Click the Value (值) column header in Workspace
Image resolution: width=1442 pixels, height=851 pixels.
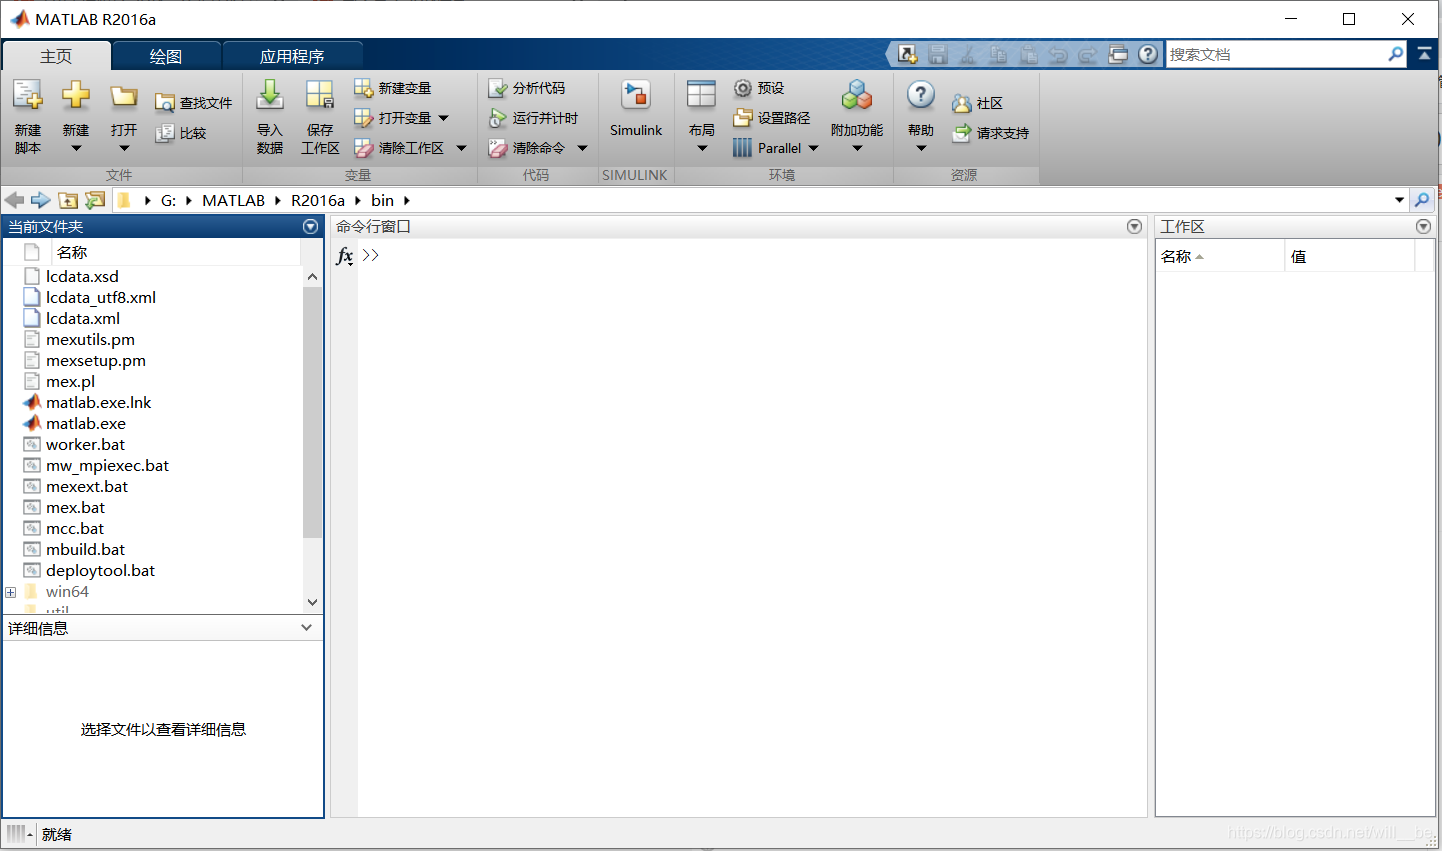(x=1350, y=257)
